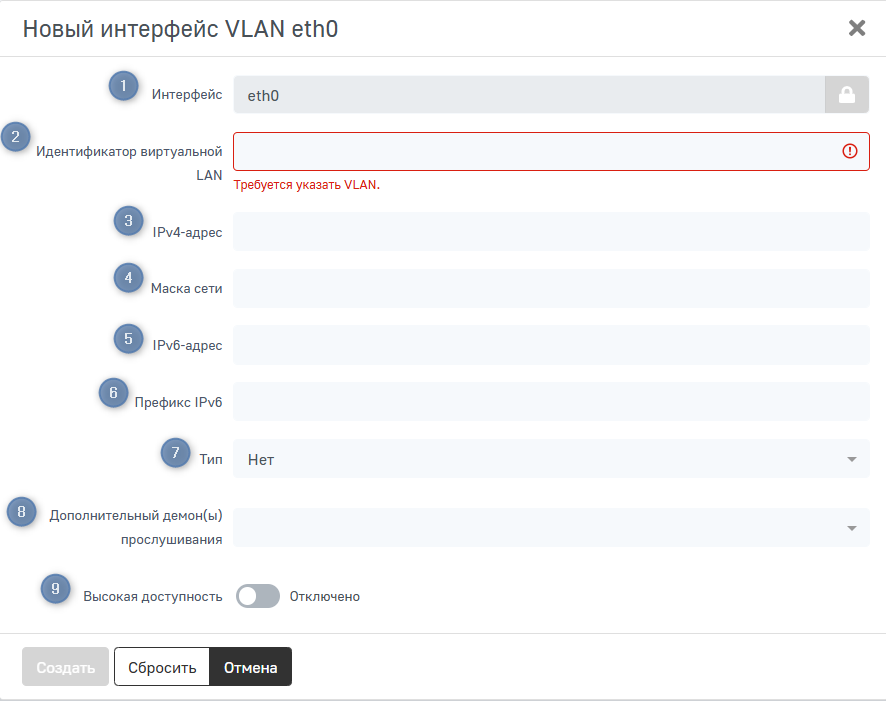Close the Новый интерфейс VLAN dialog
Viewport: 886px width, 701px height.
[x=856, y=28]
